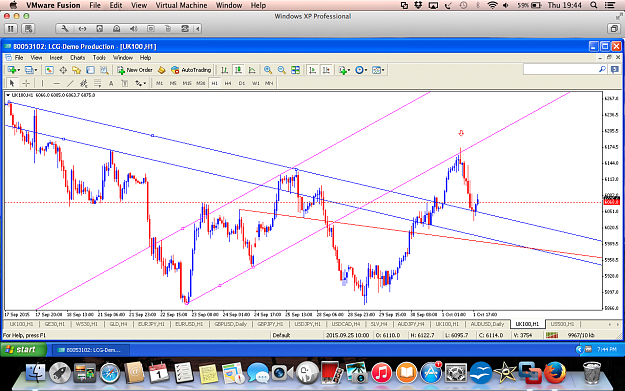
Task: Open the MetaTrader File menu
Action: tap(19, 58)
